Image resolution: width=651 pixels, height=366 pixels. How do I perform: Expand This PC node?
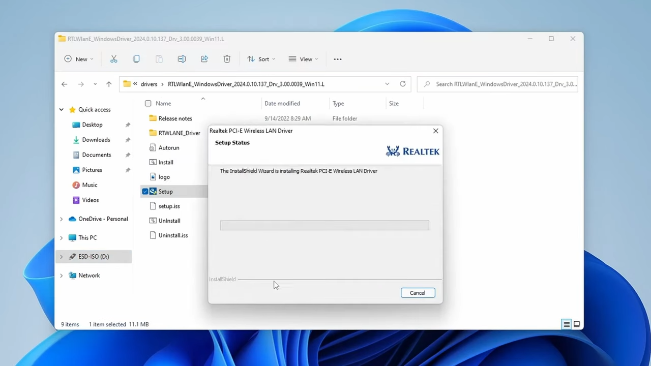pos(61,238)
